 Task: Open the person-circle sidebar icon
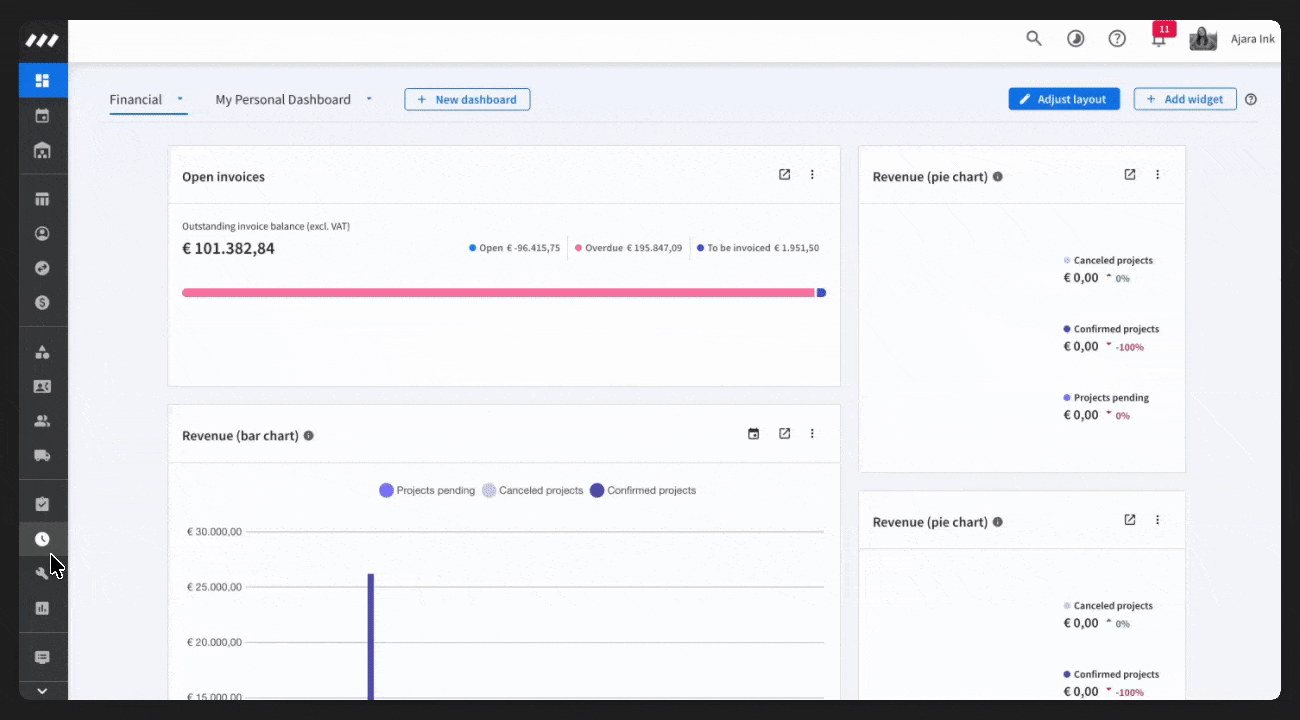(x=42, y=234)
